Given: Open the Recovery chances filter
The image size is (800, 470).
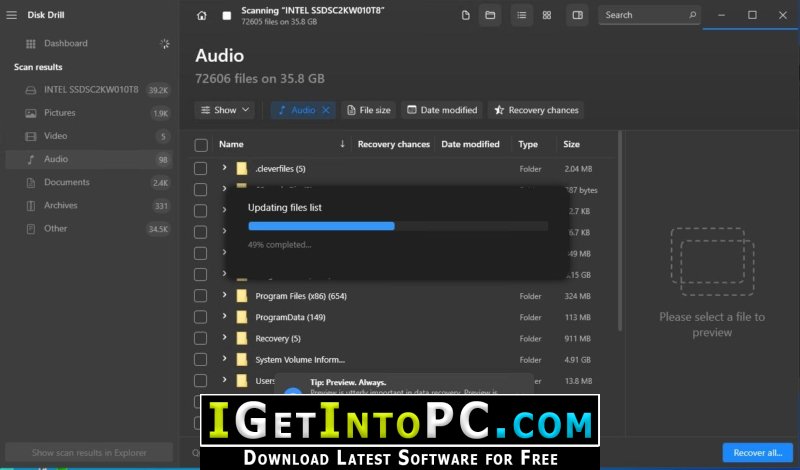Looking at the screenshot, I should coord(536,110).
